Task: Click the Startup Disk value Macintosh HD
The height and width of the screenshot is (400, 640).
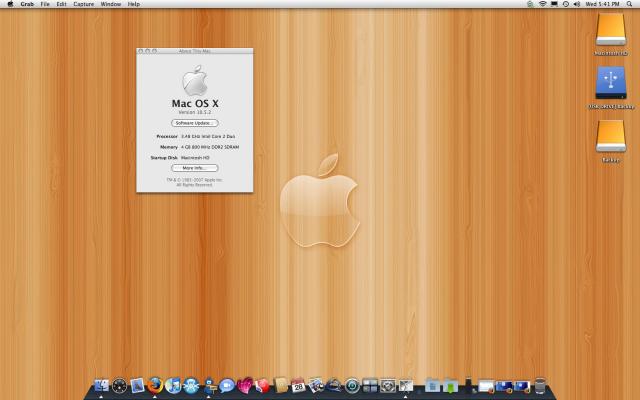Action: [x=195, y=158]
